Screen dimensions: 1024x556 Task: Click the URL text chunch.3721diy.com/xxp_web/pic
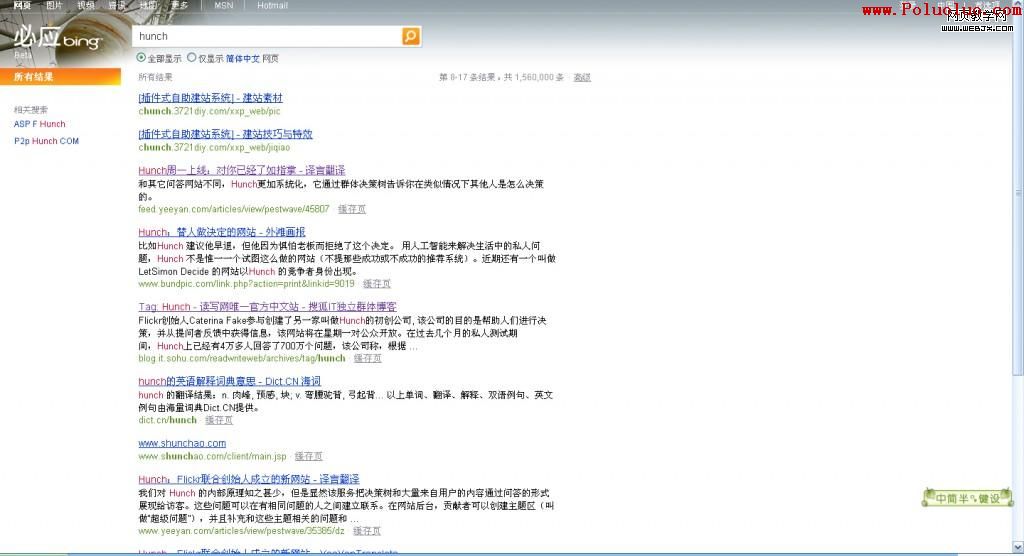click(x=209, y=111)
